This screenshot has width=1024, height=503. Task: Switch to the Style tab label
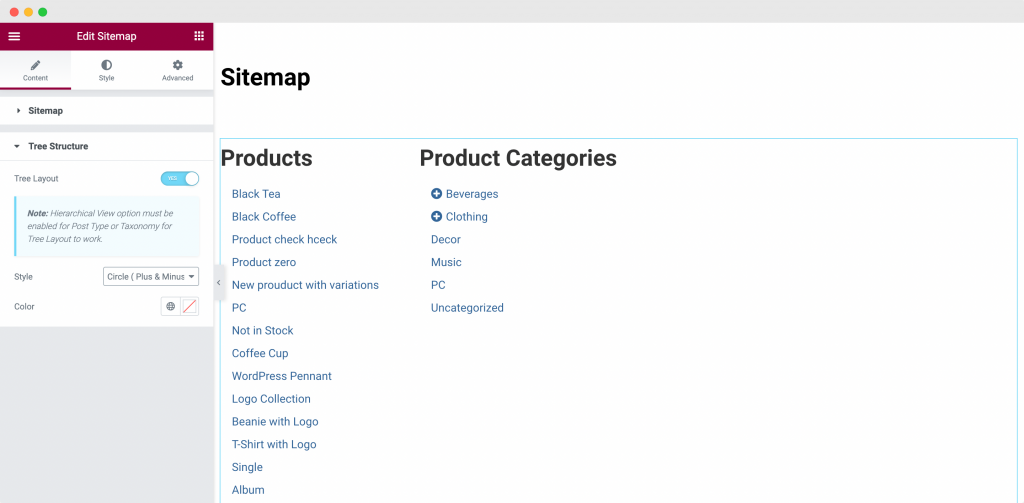106,78
